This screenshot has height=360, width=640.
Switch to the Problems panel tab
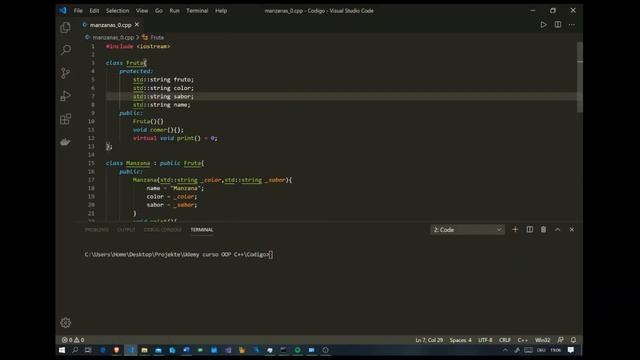click(x=97, y=230)
